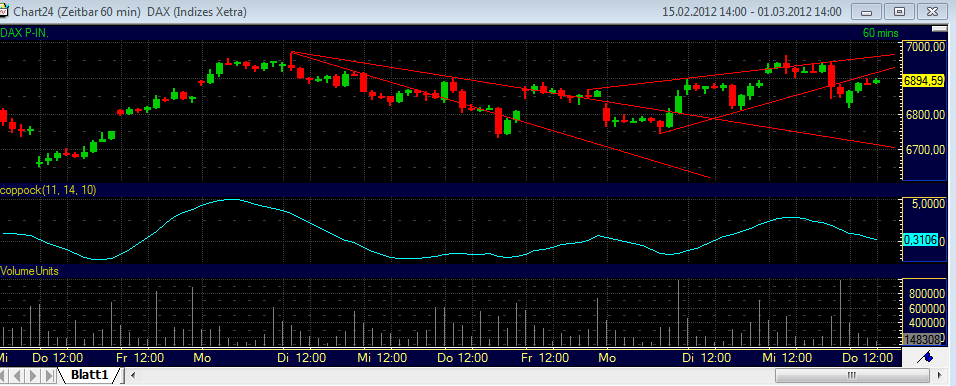956x386 pixels.
Task: Click the 'Di 12:00' label under the trendline start
Action: pos(301,357)
